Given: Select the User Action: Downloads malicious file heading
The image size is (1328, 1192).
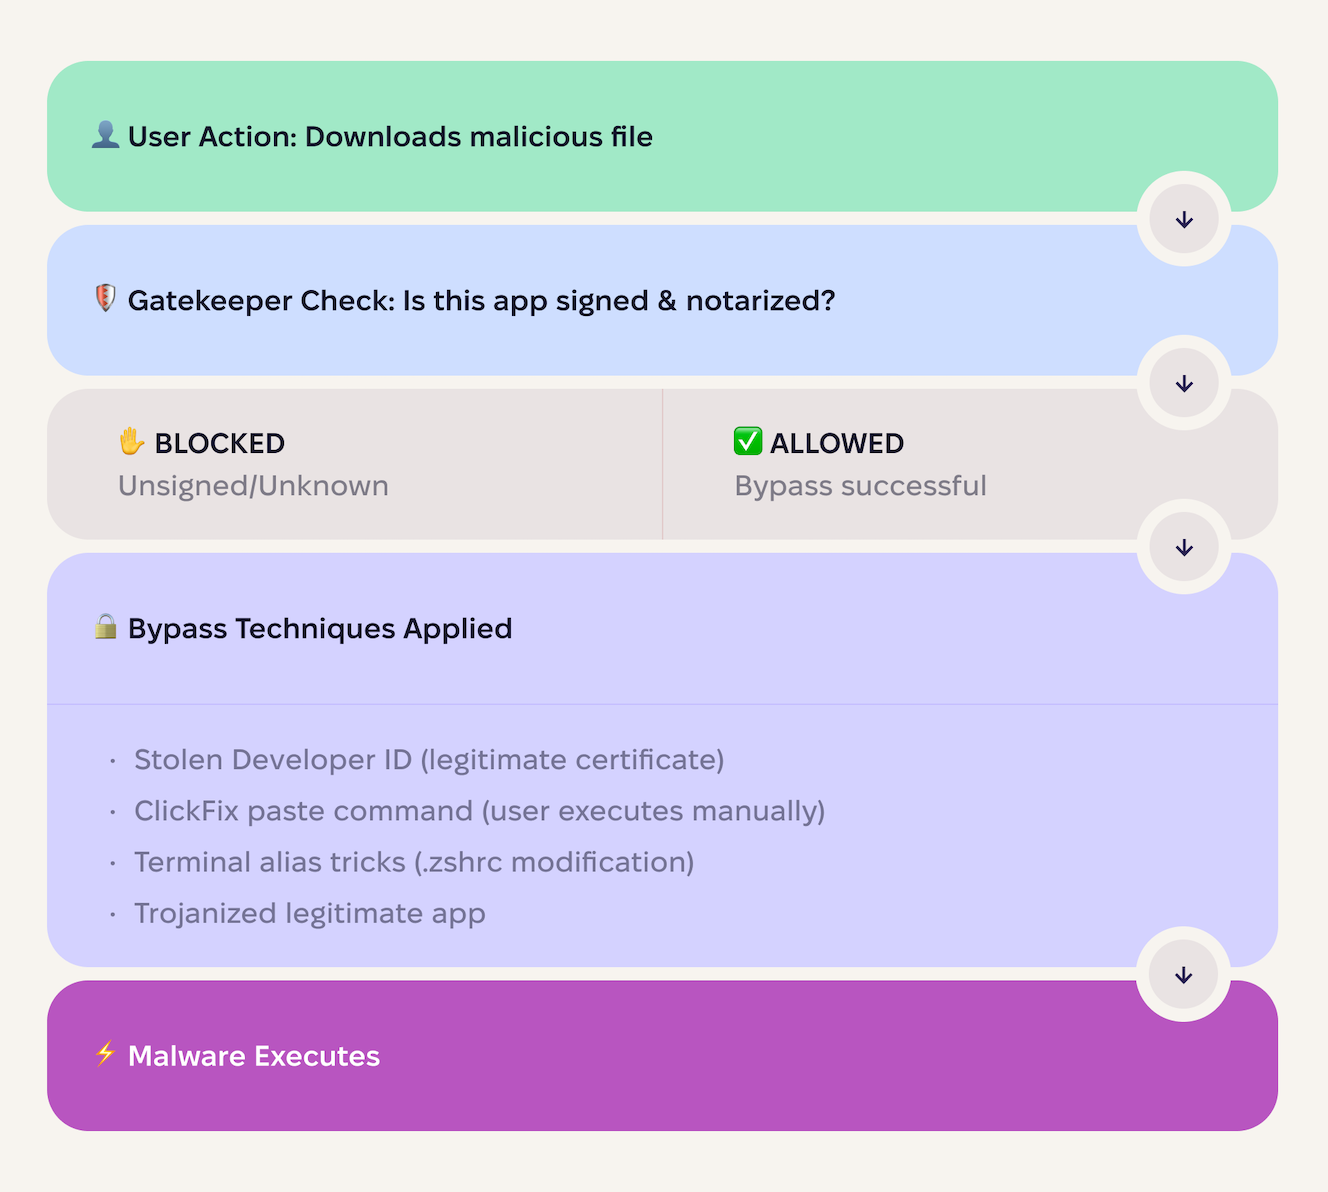Looking at the screenshot, I should pos(390,137).
